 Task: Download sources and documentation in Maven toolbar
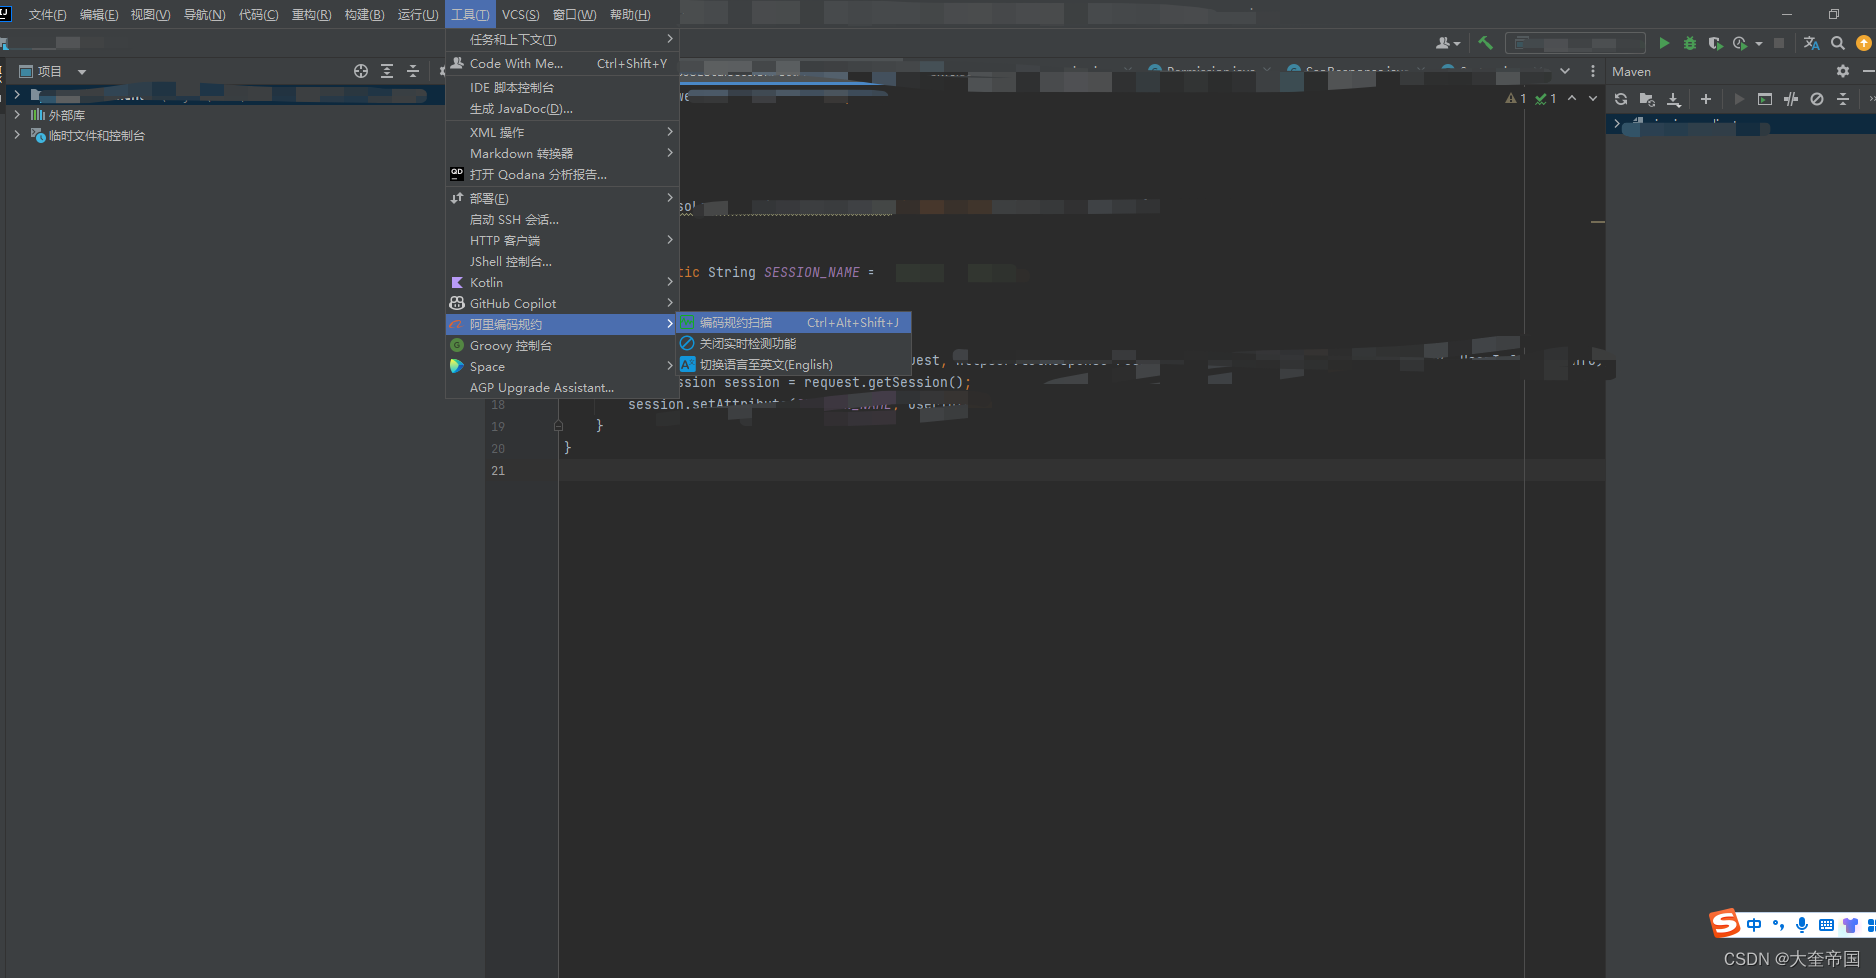[x=1674, y=99]
